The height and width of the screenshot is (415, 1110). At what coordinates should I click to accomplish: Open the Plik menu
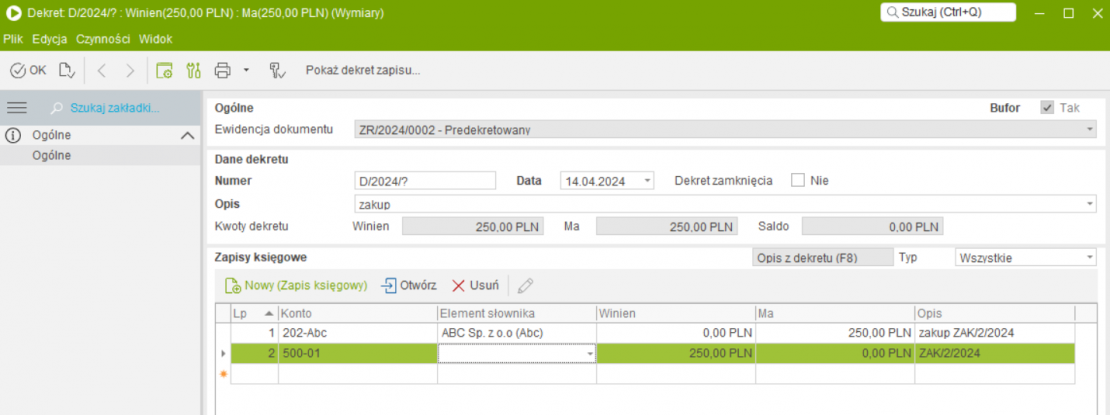click(x=13, y=39)
